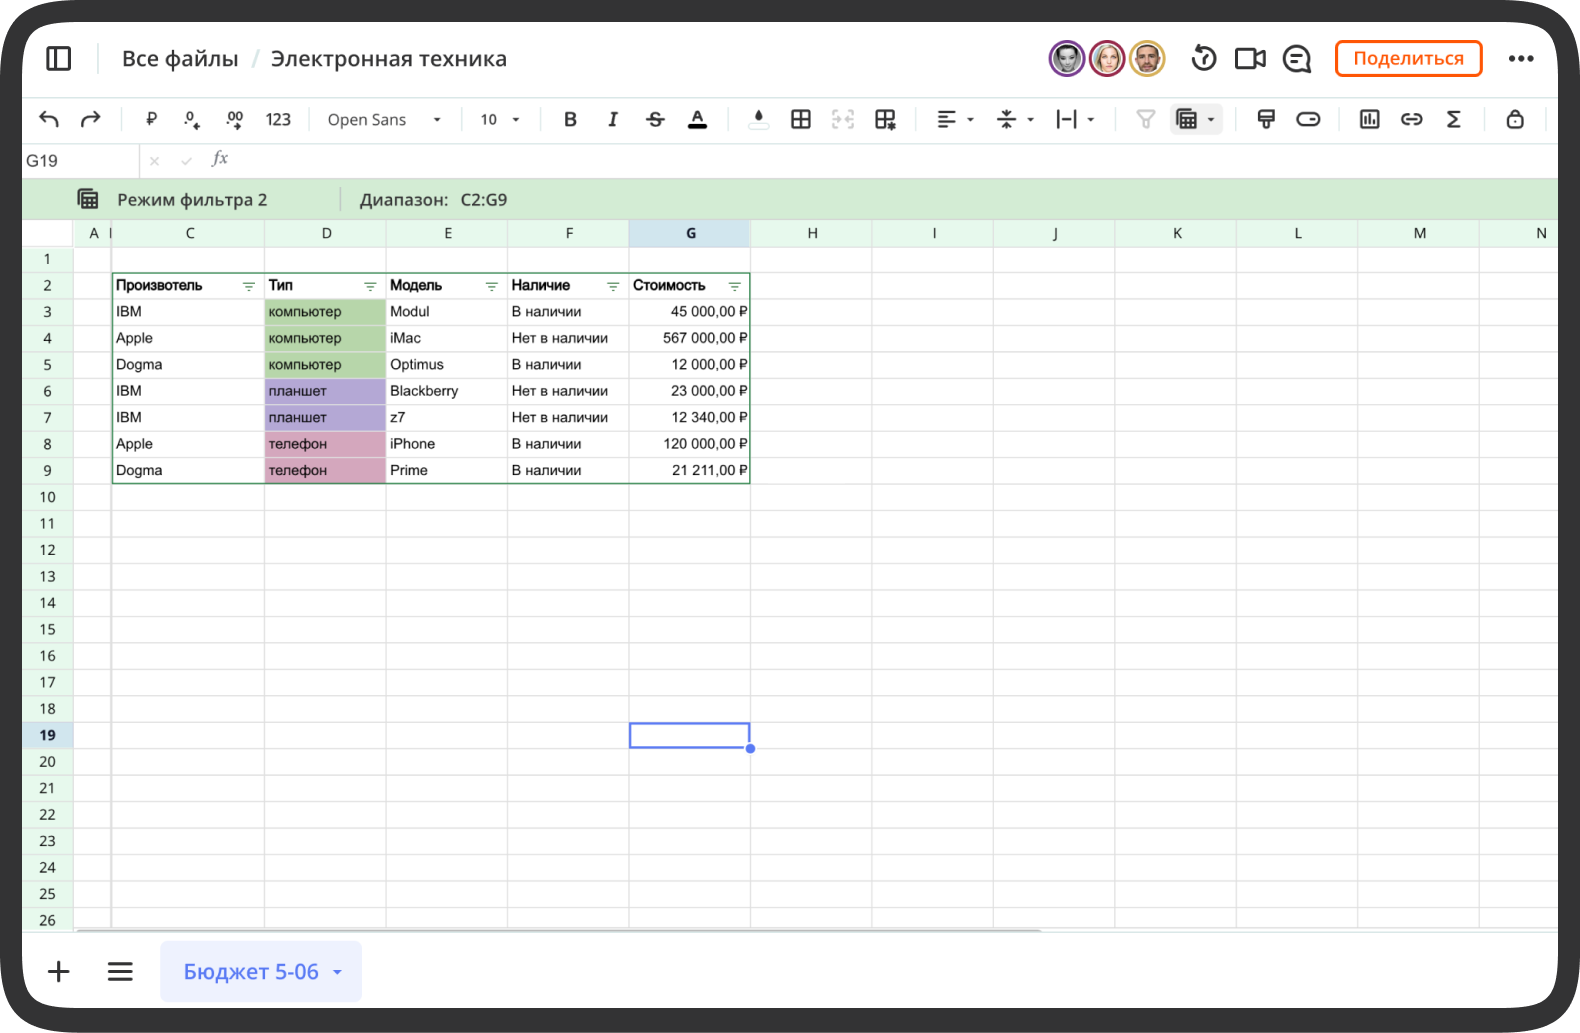Click the undo arrow
1580x1033 pixels.
[49, 119]
